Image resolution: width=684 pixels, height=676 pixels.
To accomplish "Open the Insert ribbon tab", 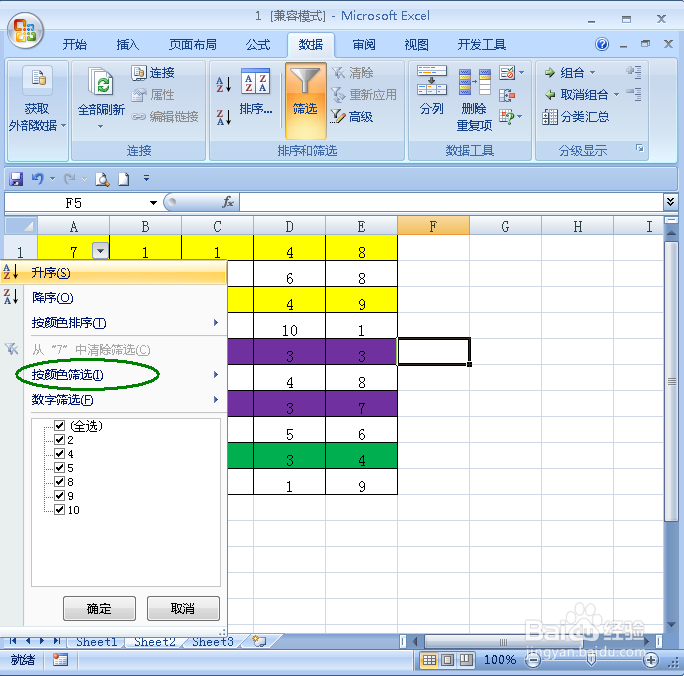I will pos(127,44).
